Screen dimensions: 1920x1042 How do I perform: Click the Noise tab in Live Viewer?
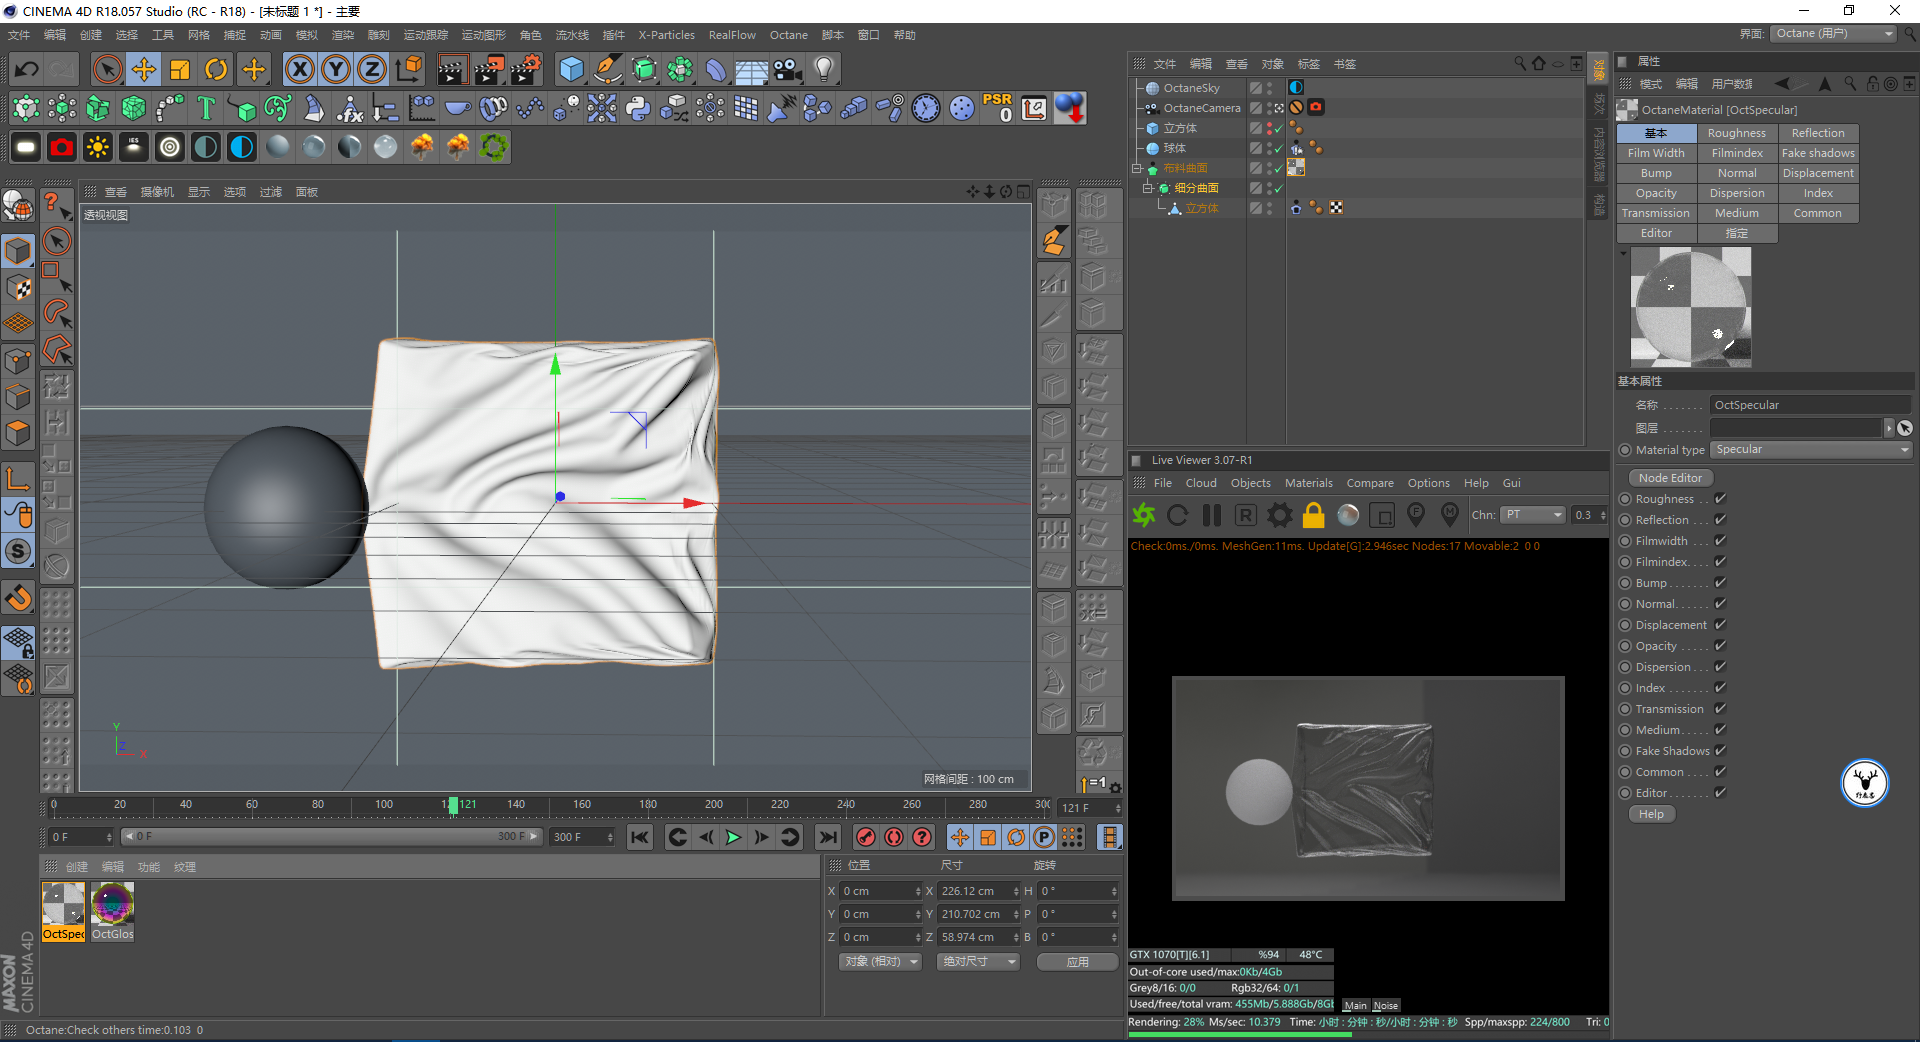[1385, 1006]
